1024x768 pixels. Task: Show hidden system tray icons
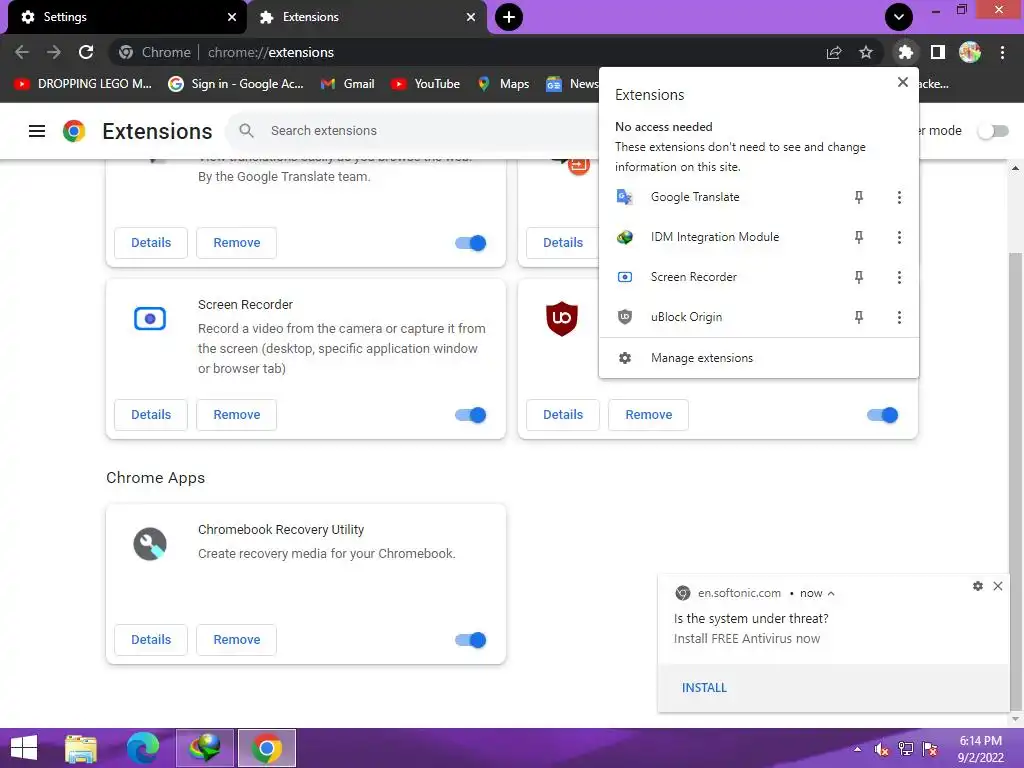point(857,749)
